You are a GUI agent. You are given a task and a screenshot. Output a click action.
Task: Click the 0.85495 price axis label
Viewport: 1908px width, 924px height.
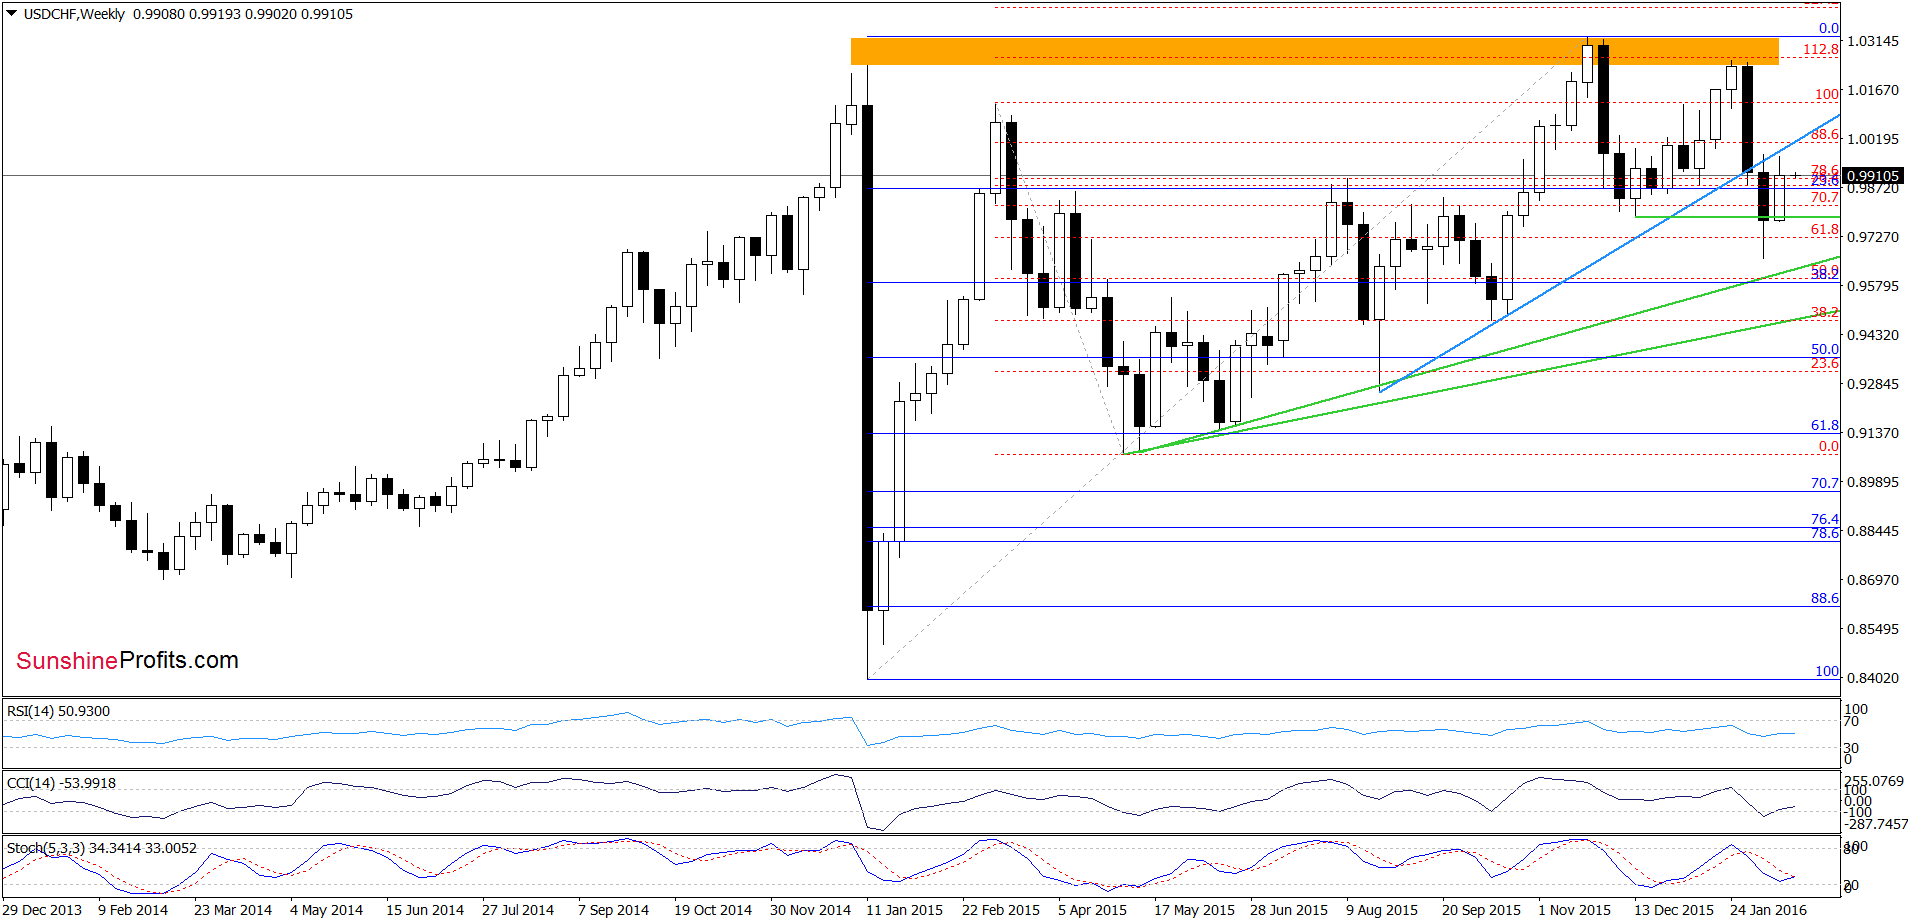1873,629
